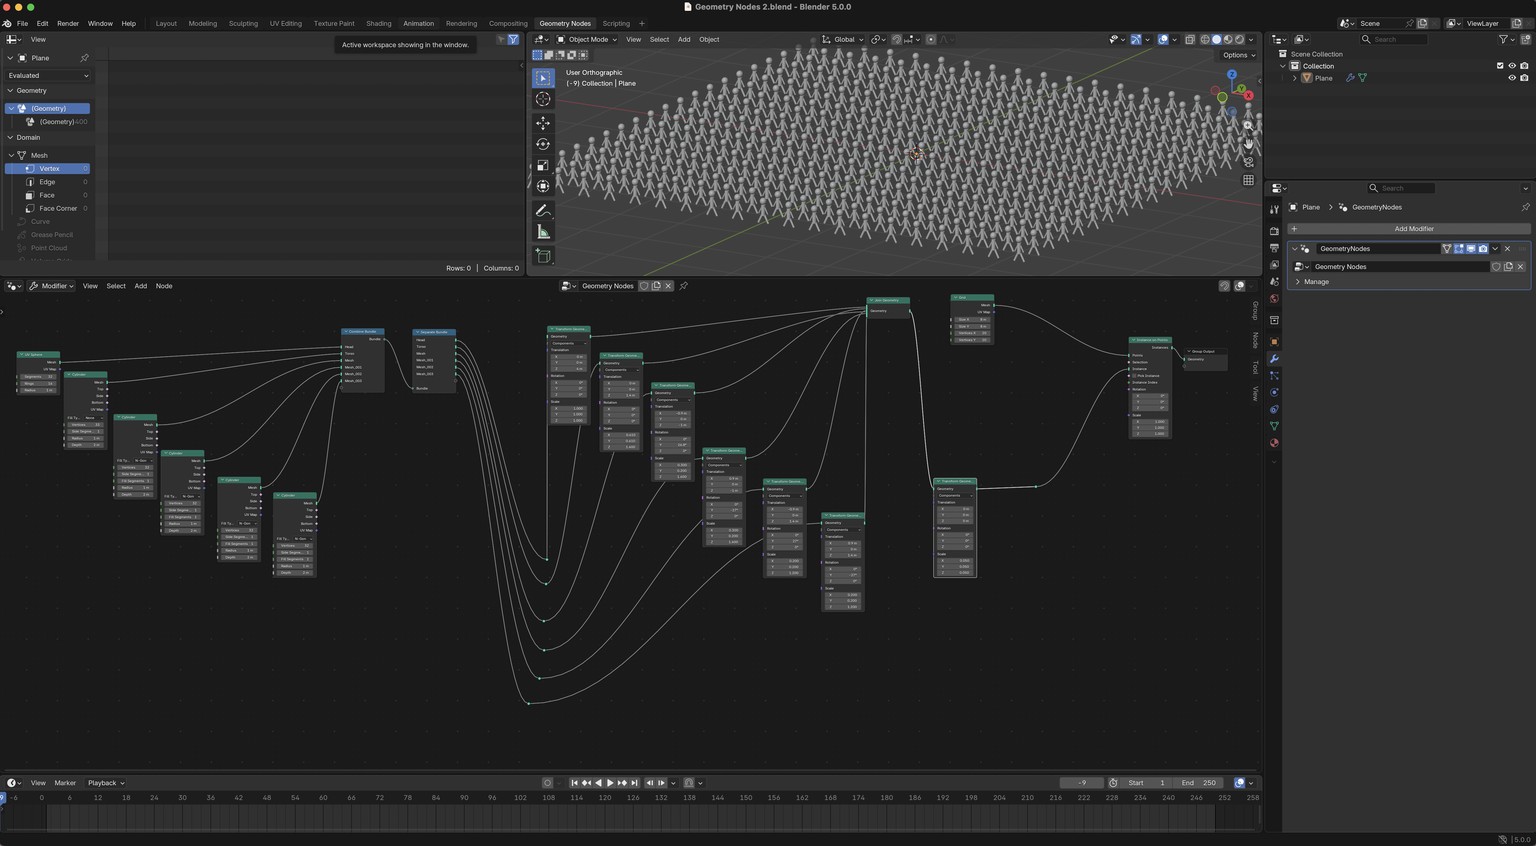Image resolution: width=1536 pixels, height=846 pixels.
Task: Toggle Collection exclude checkbox in outliner
Action: (x=1500, y=66)
